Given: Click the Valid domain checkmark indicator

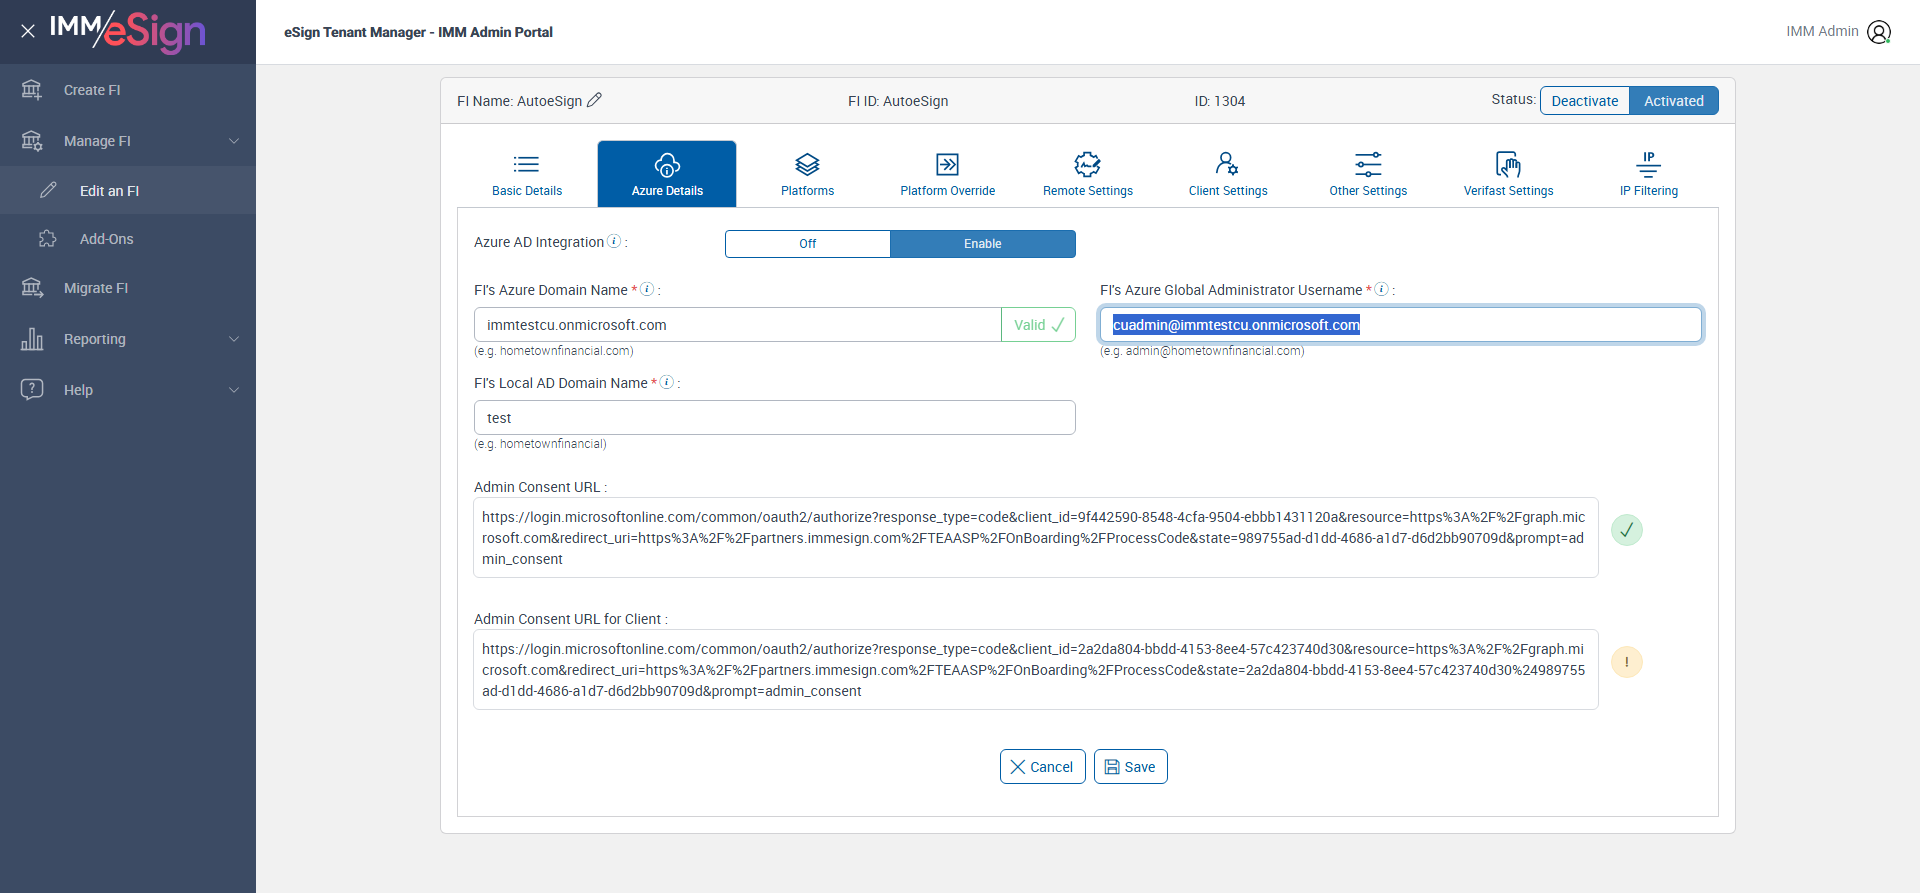Looking at the screenshot, I should tap(1038, 325).
